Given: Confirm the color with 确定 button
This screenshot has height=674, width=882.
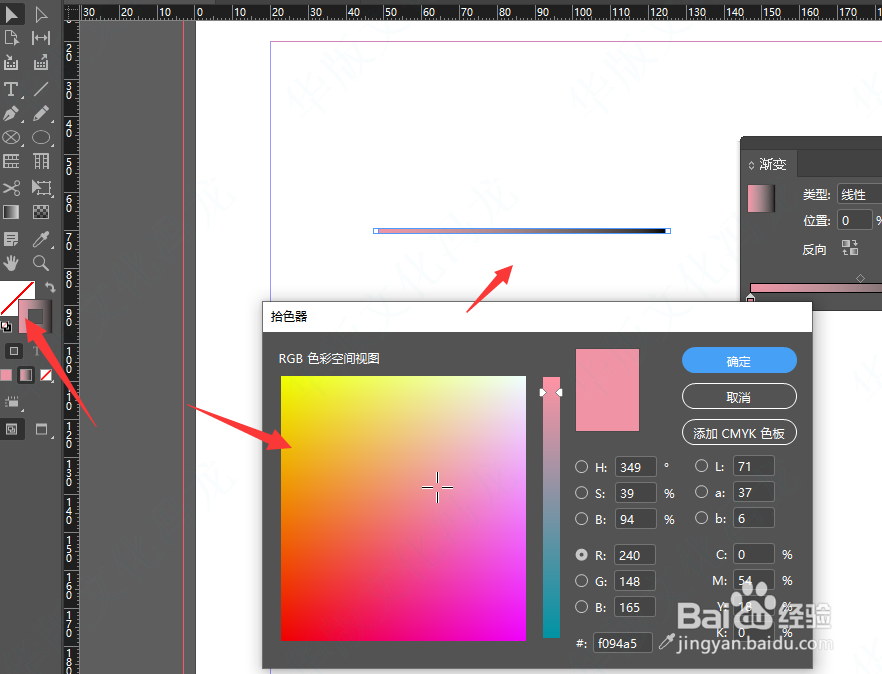Looking at the screenshot, I should [x=739, y=361].
